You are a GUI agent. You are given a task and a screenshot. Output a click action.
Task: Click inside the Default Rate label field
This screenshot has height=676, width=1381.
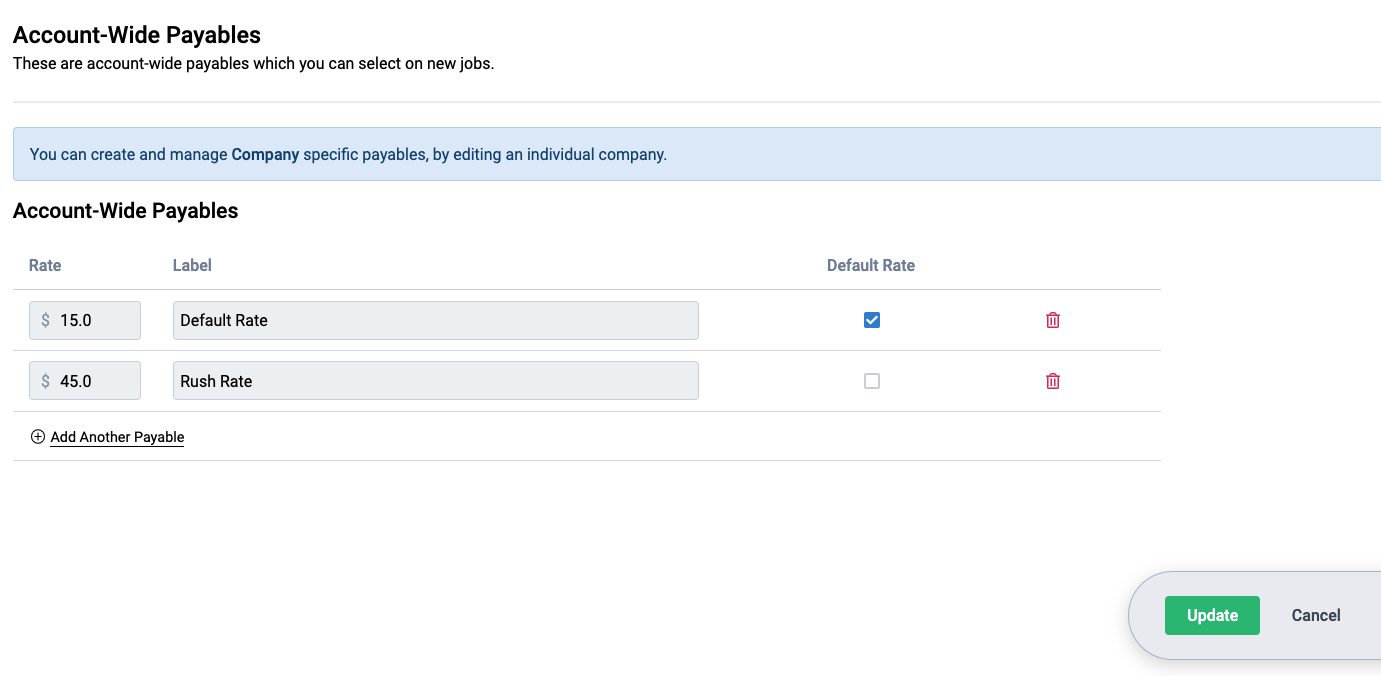pyautogui.click(x=435, y=319)
